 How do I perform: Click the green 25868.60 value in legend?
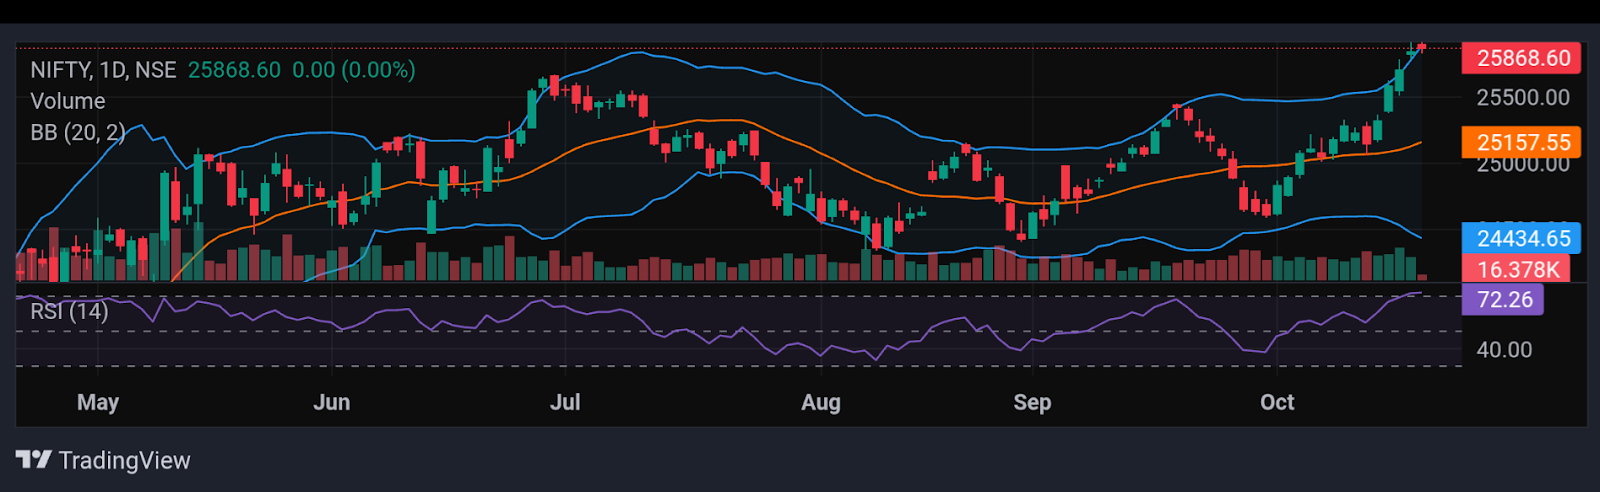[x=234, y=70]
